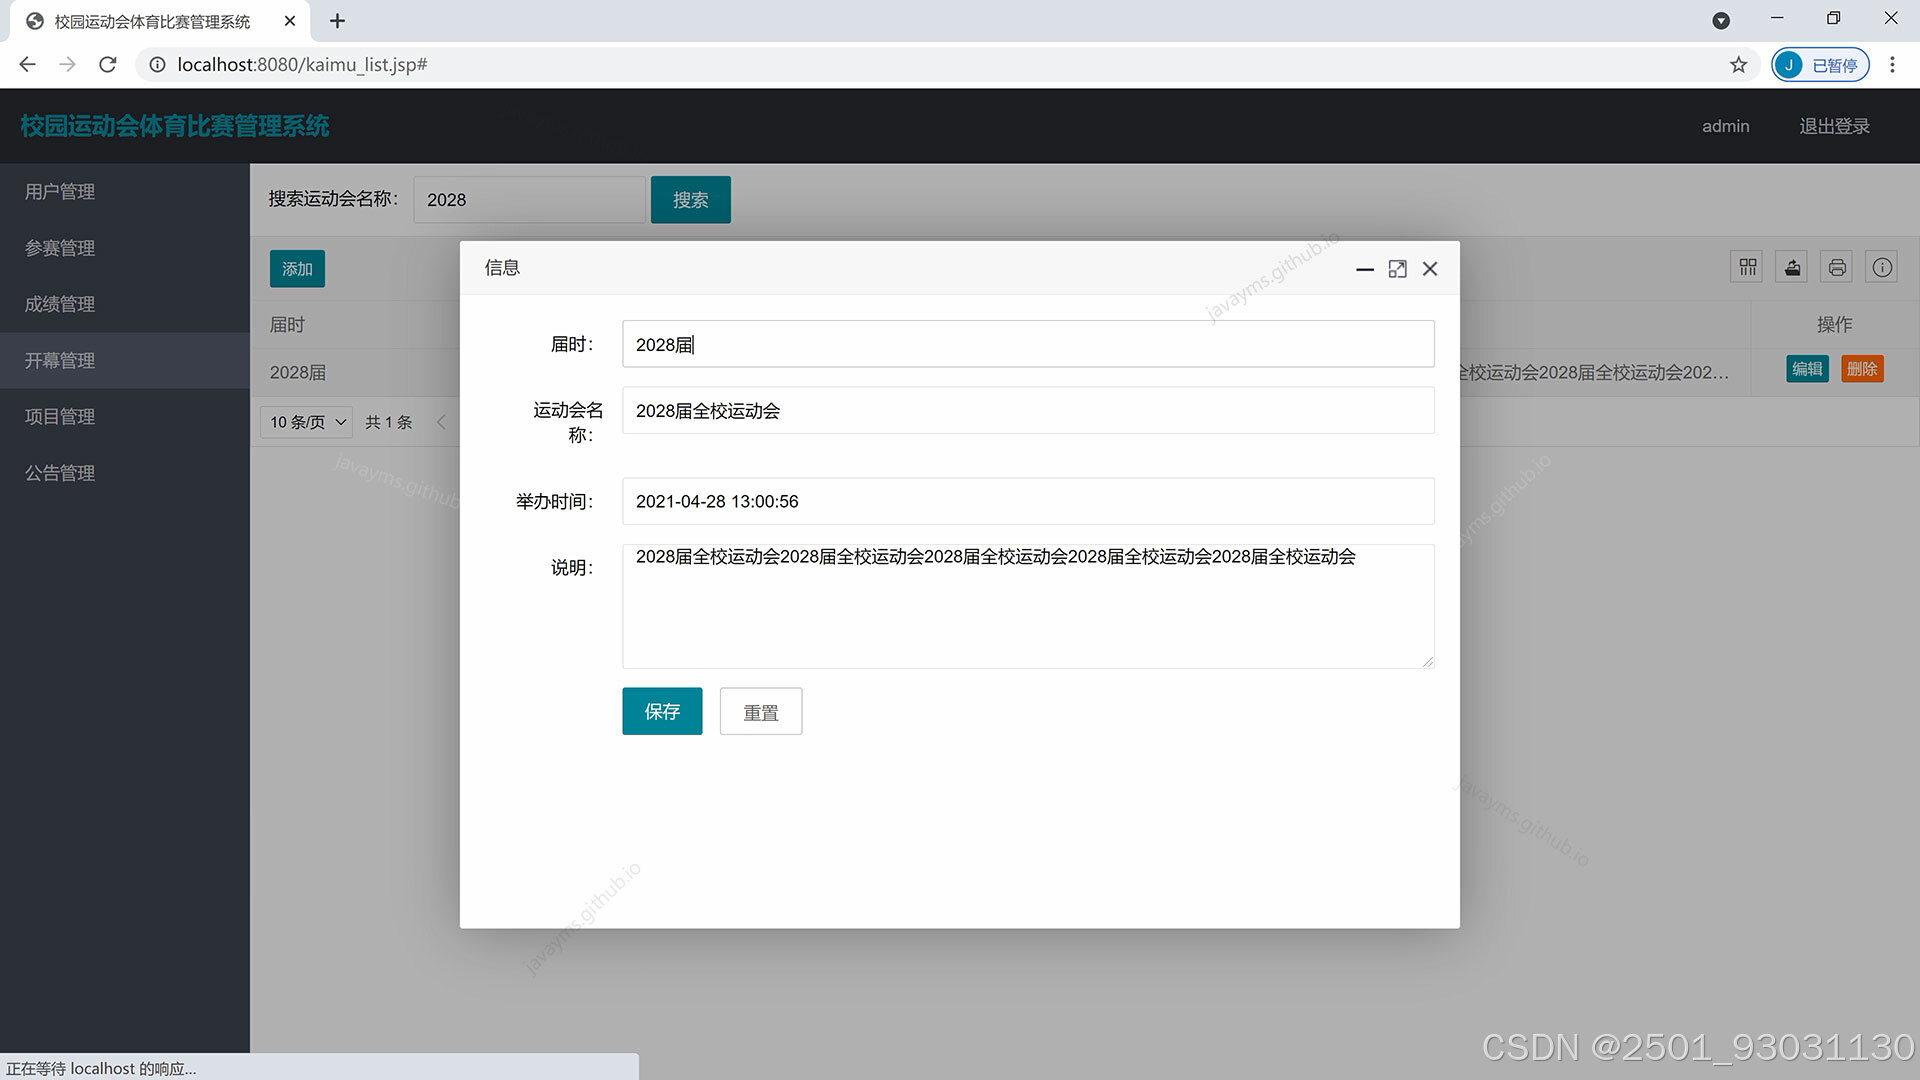Image resolution: width=1920 pixels, height=1080 pixels.
Task: Open 项目管理 in the sidebar
Action: (x=125, y=417)
